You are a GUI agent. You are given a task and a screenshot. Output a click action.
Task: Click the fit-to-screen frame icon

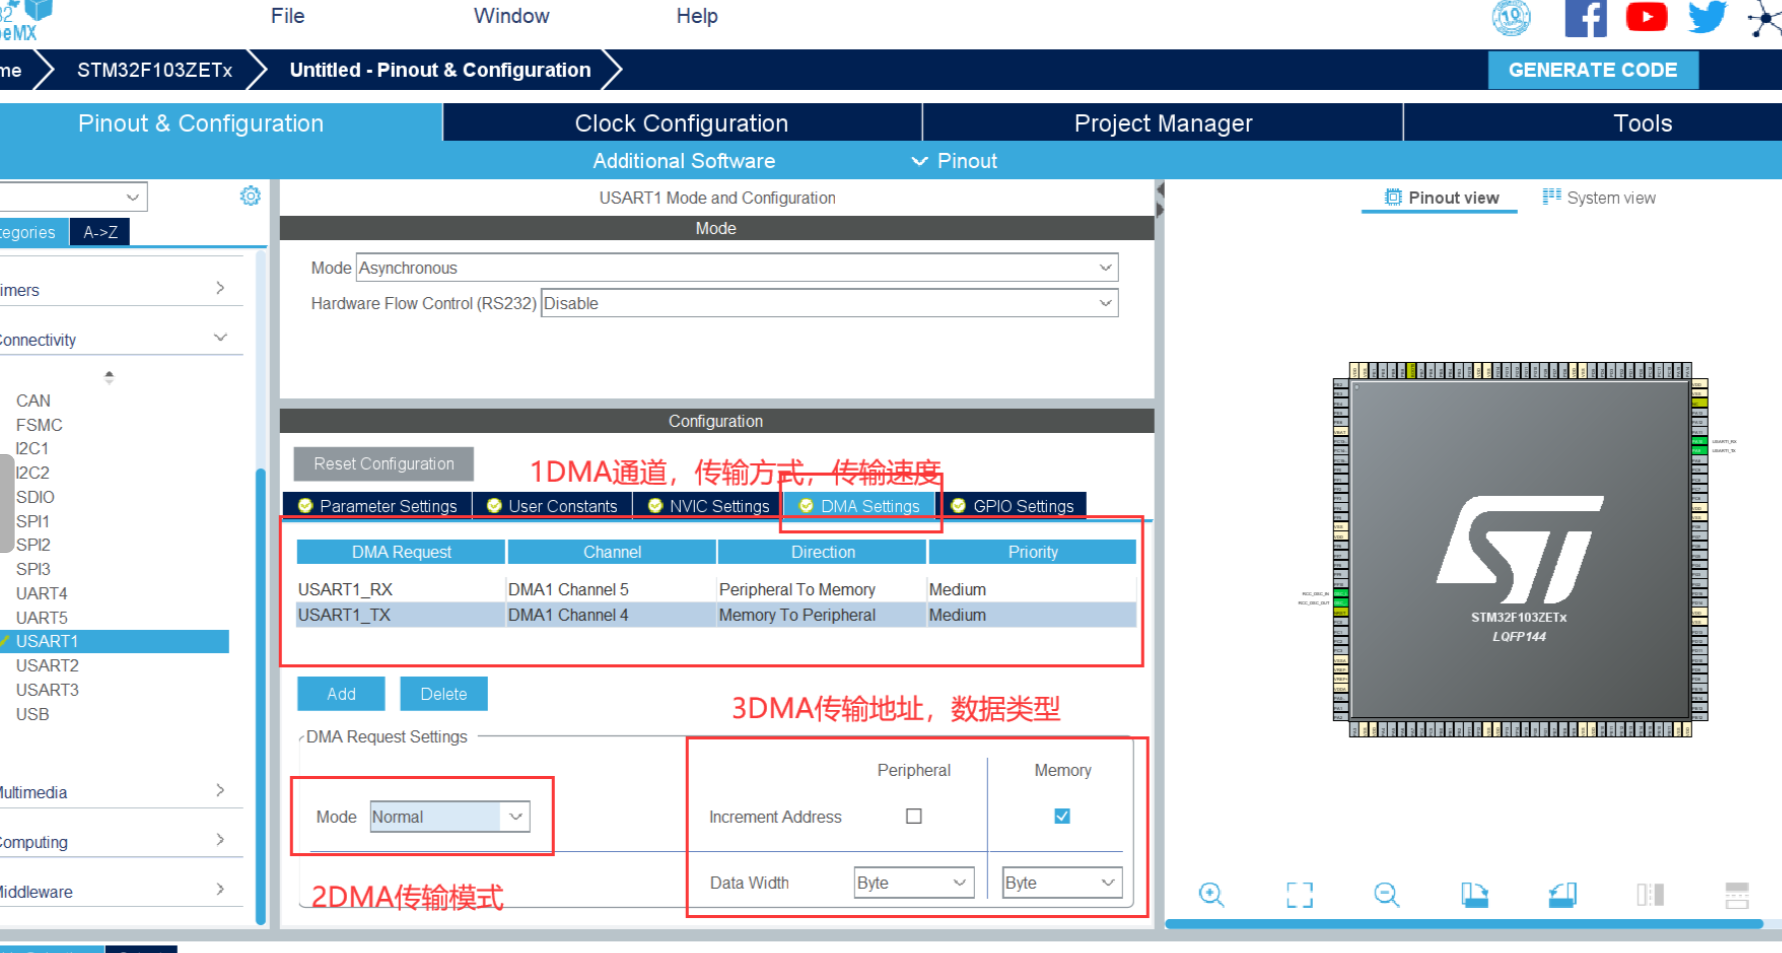click(x=1299, y=894)
